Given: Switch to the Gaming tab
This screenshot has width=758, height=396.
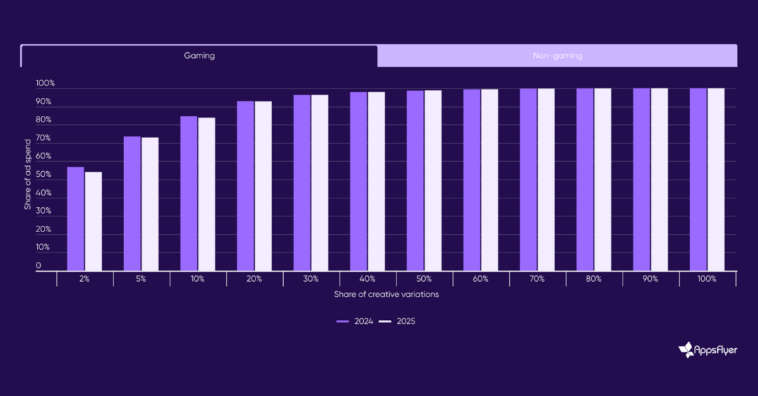Looking at the screenshot, I should 199,56.
